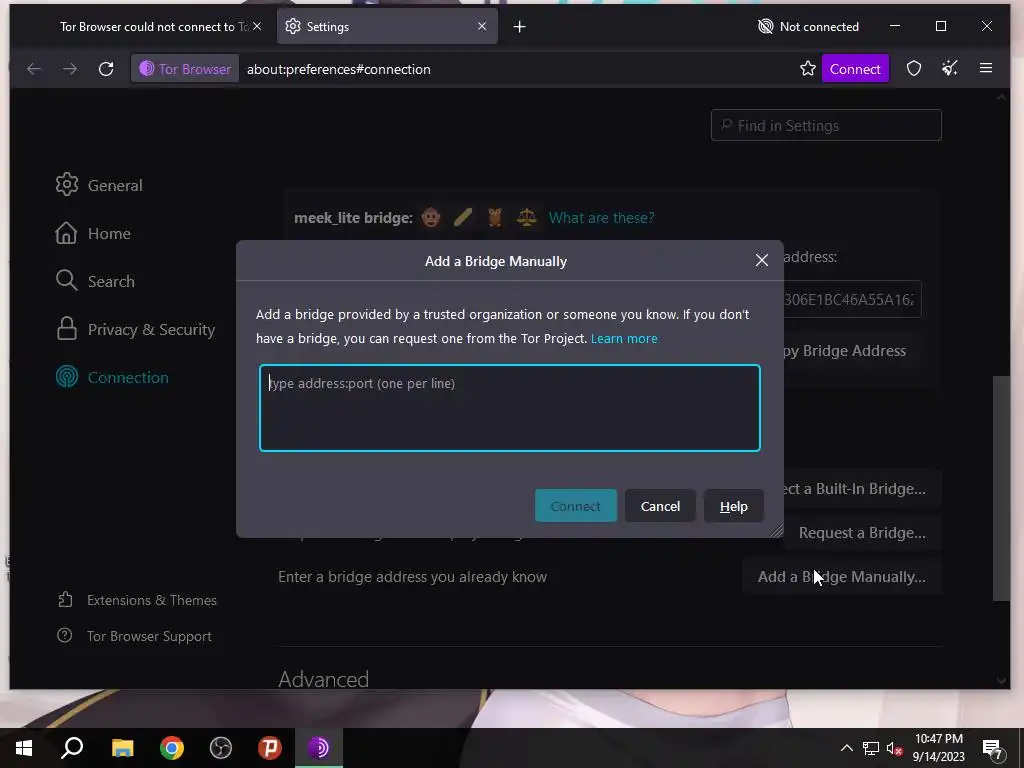Open the application hamburger menu
Image resolution: width=1024 pixels, height=768 pixels.
986,68
